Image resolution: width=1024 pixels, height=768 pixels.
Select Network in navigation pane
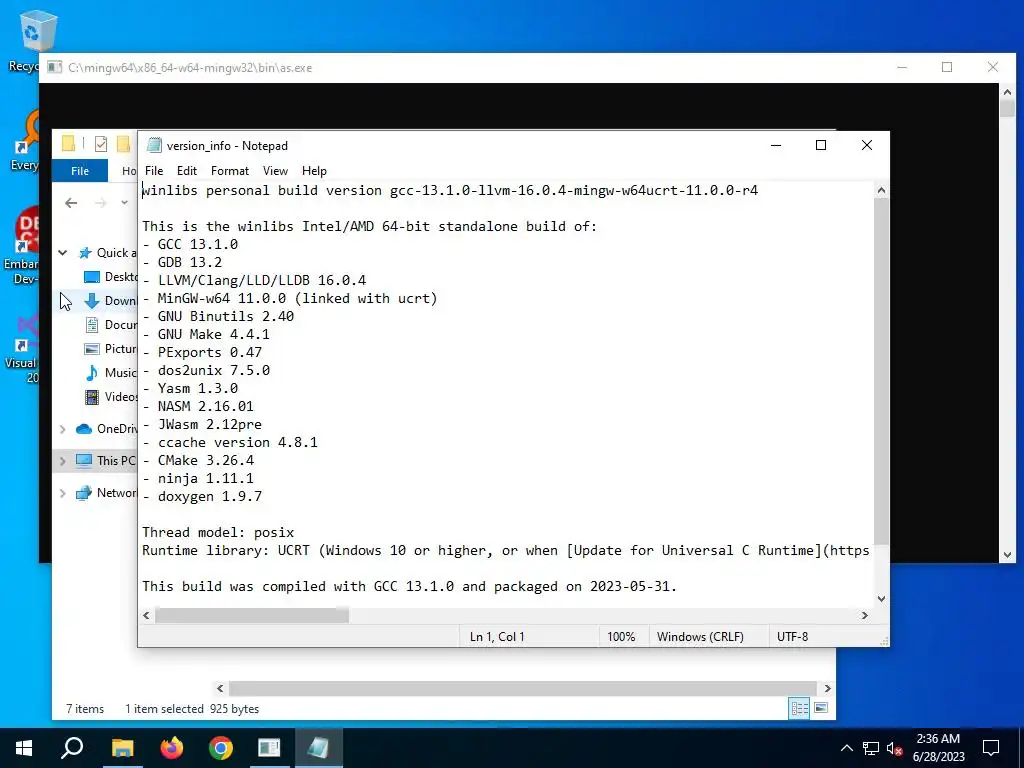point(106,493)
